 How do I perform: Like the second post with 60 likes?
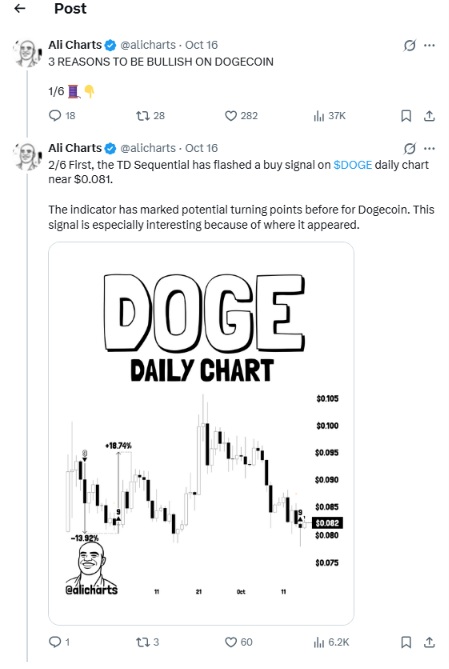[239, 642]
